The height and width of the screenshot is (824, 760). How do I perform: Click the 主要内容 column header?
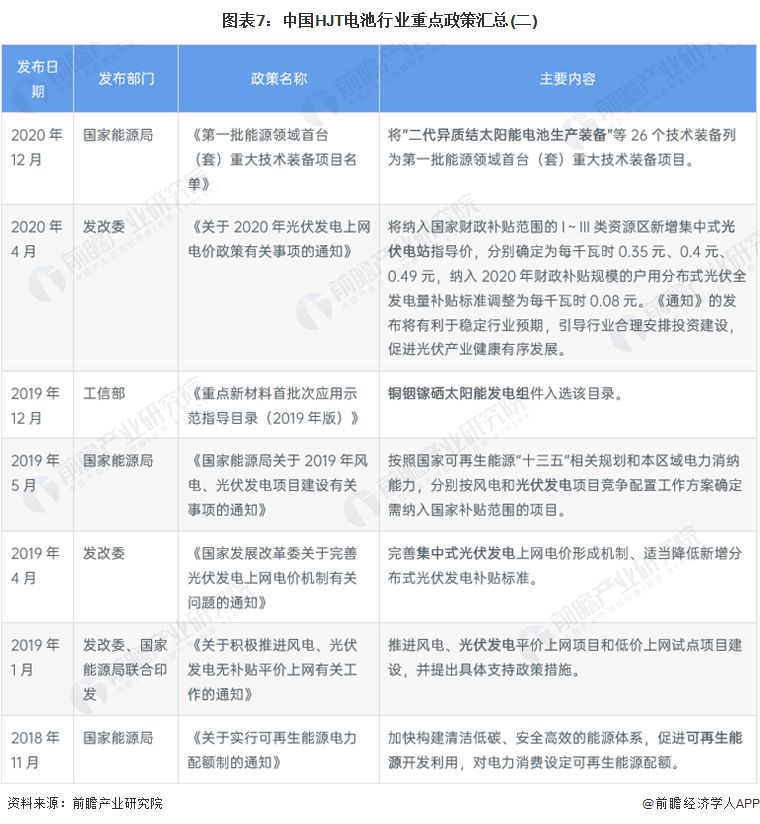(x=568, y=79)
